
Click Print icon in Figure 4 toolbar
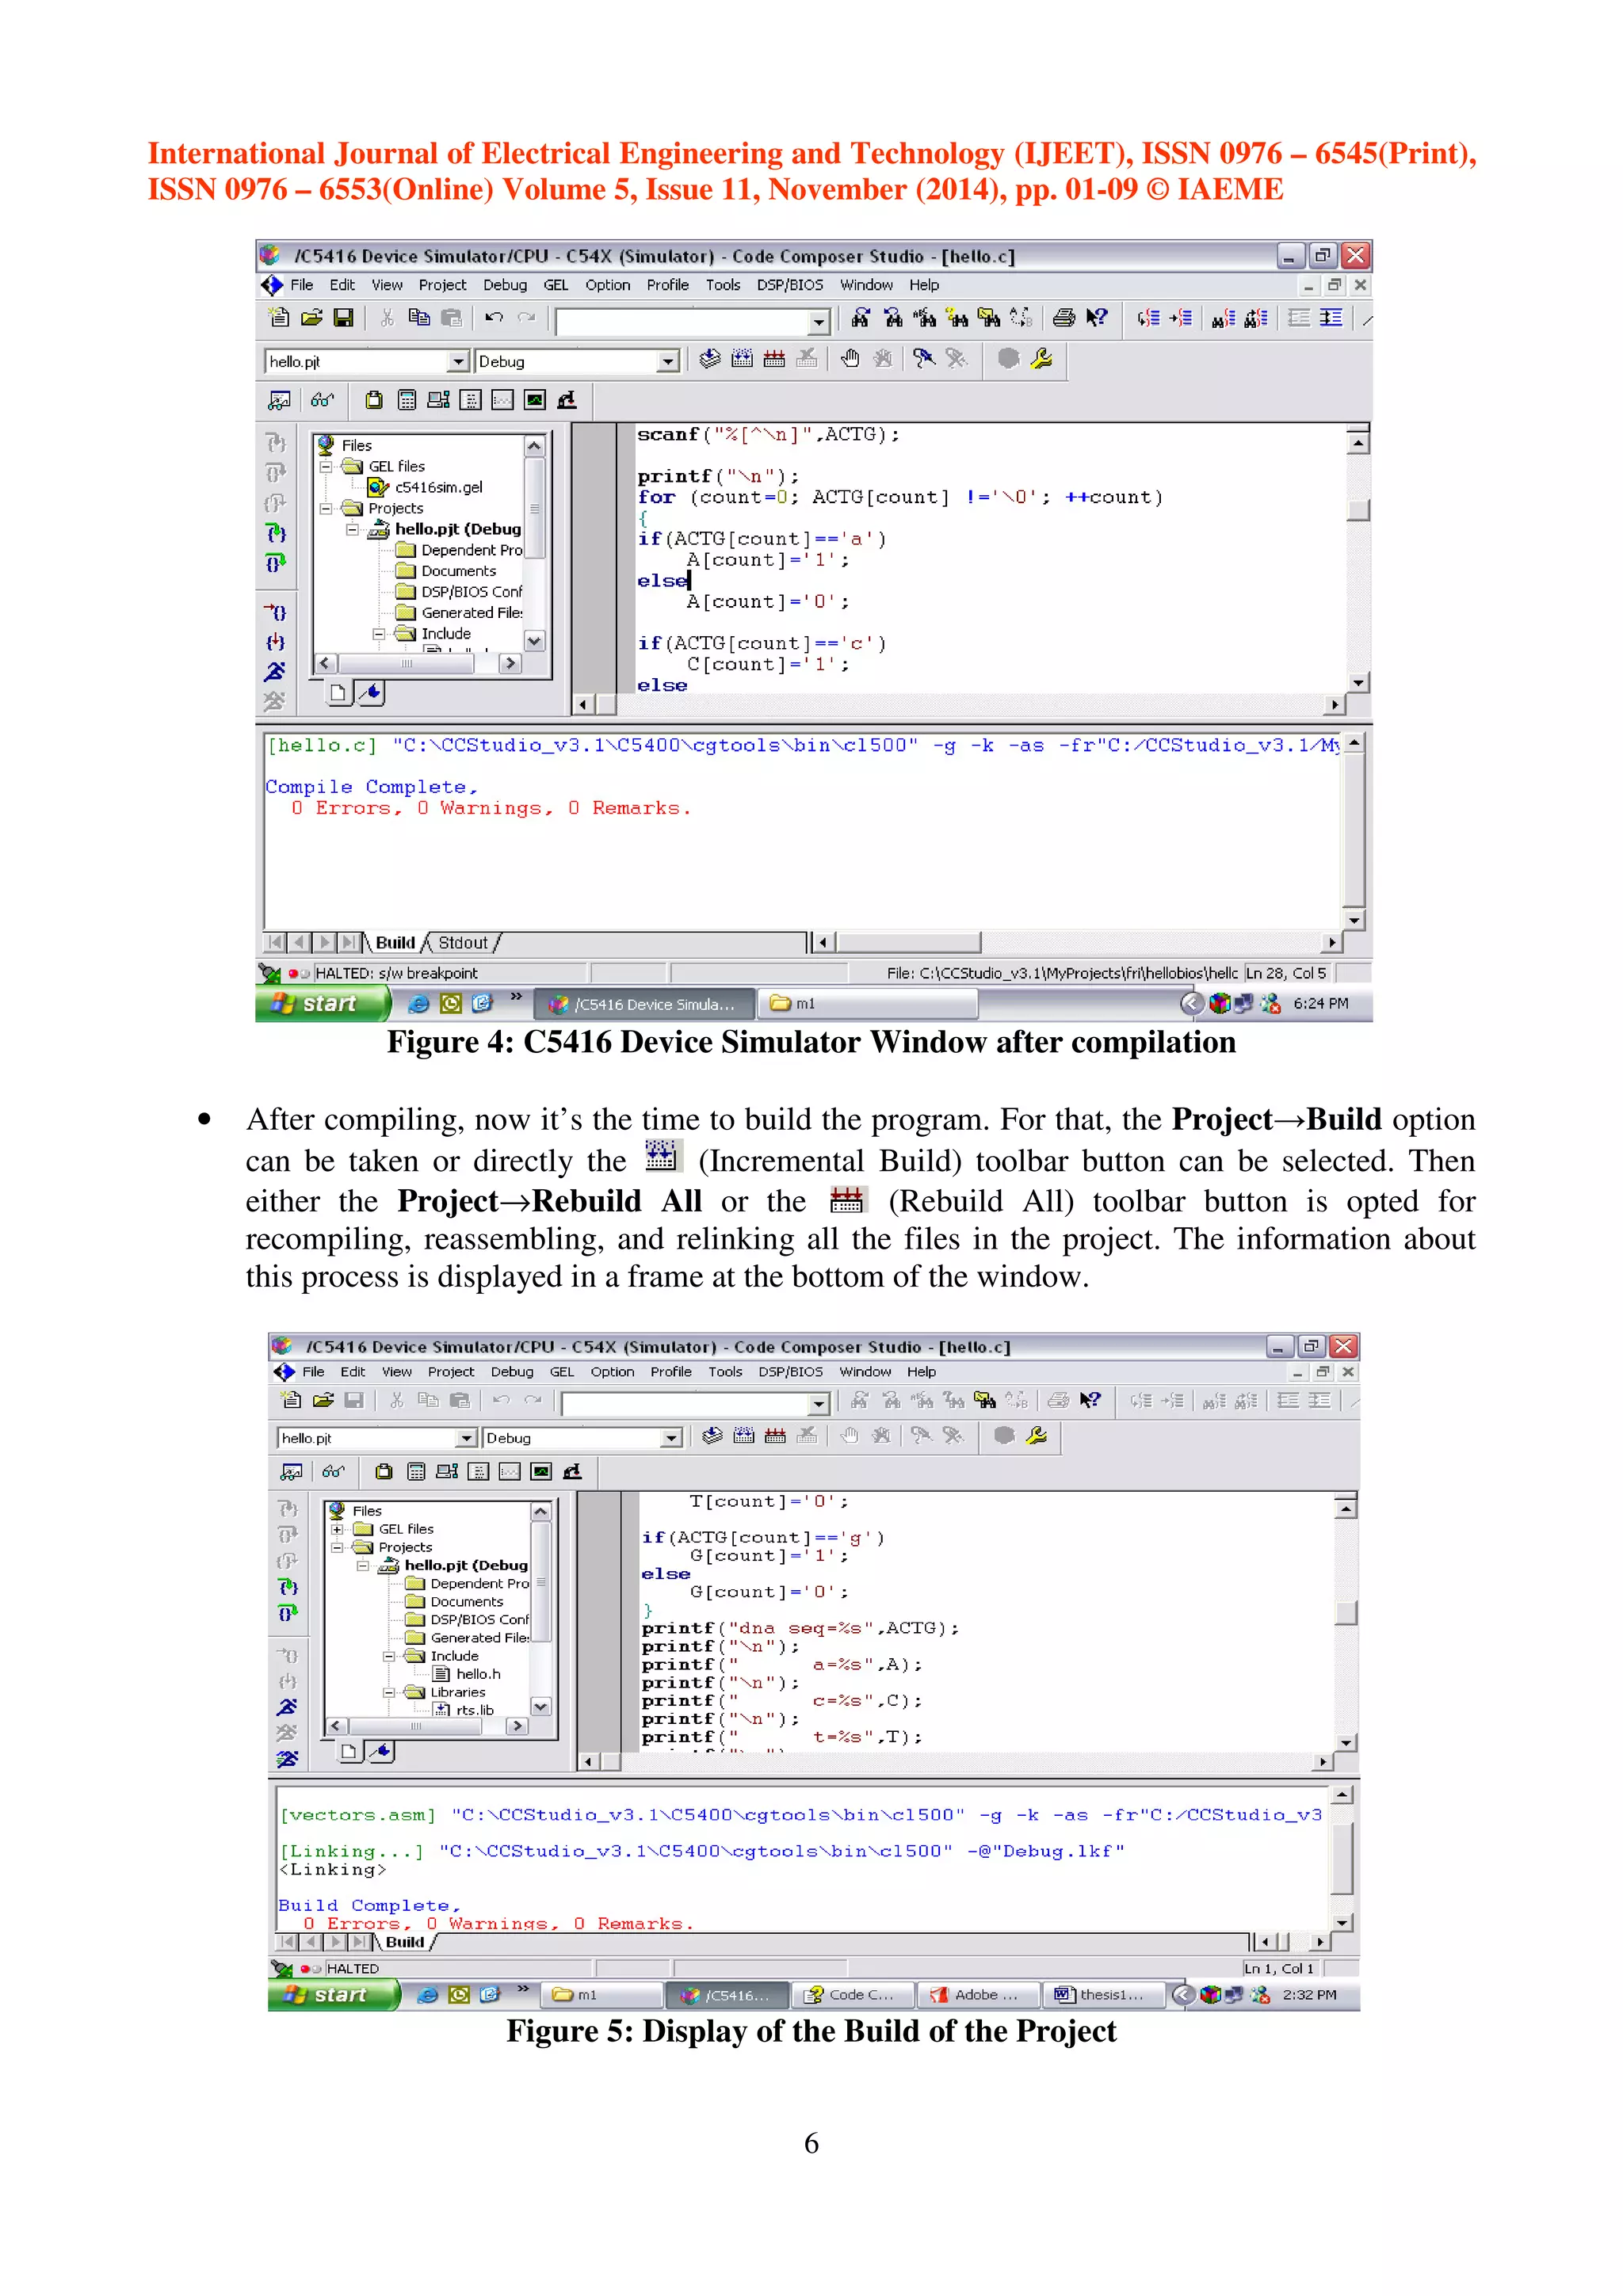pyautogui.click(x=1064, y=318)
